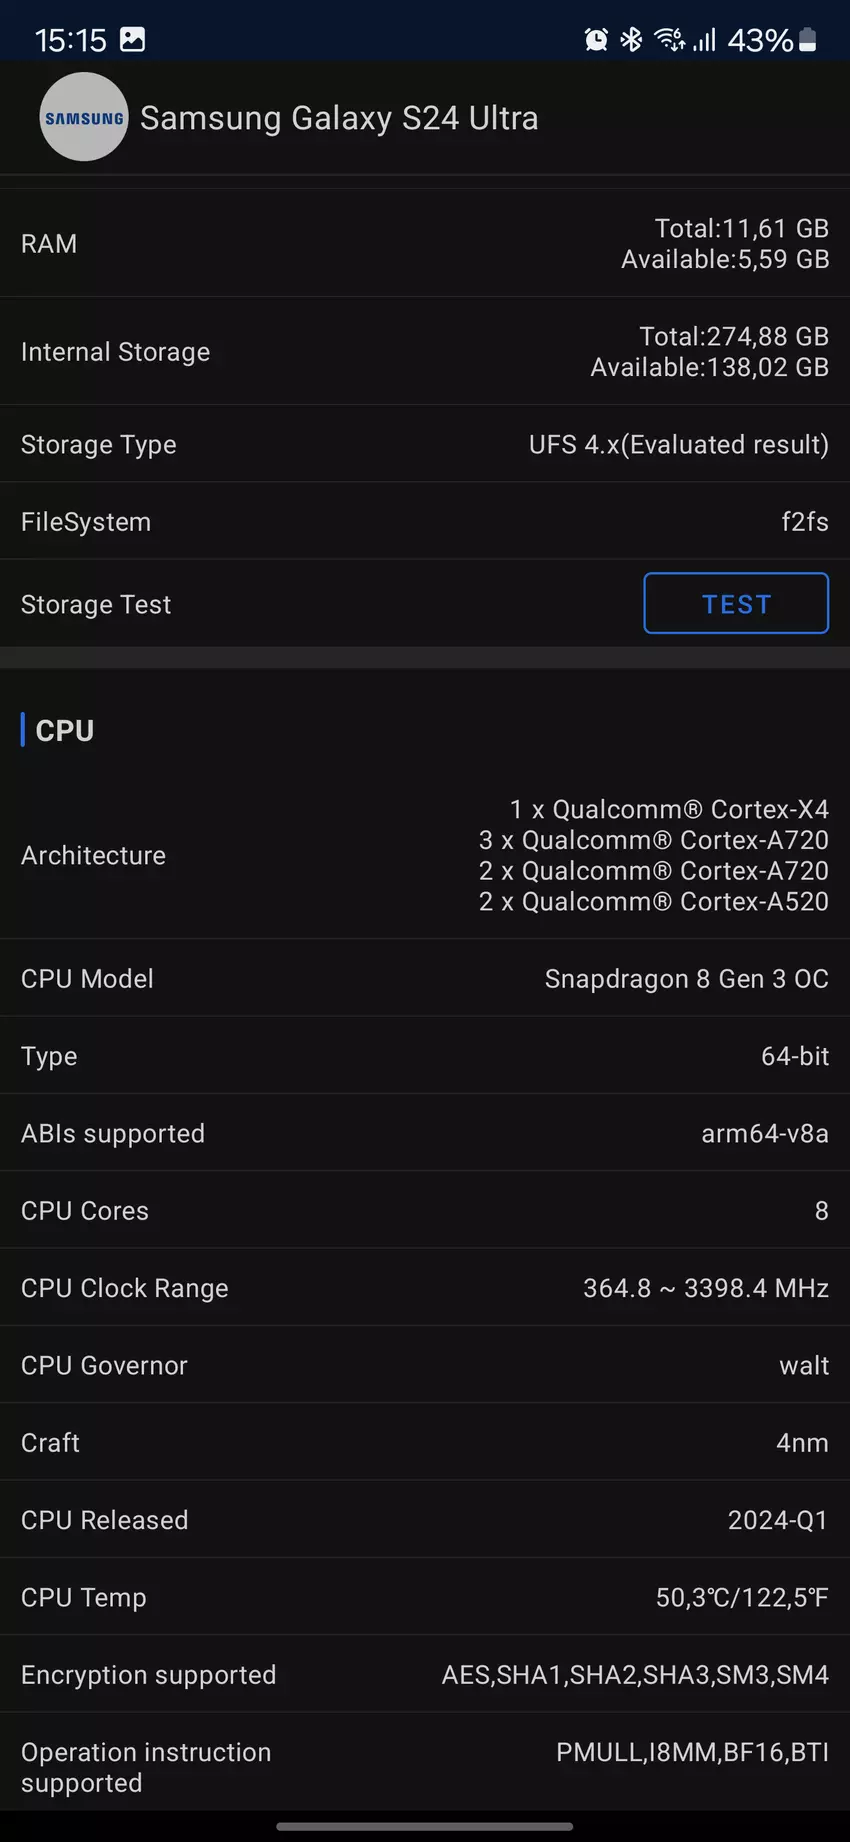Select the CPU Governor row
The width and height of the screenshot is (850, 1842).
pyautogui.click(x=425, y=1365)
